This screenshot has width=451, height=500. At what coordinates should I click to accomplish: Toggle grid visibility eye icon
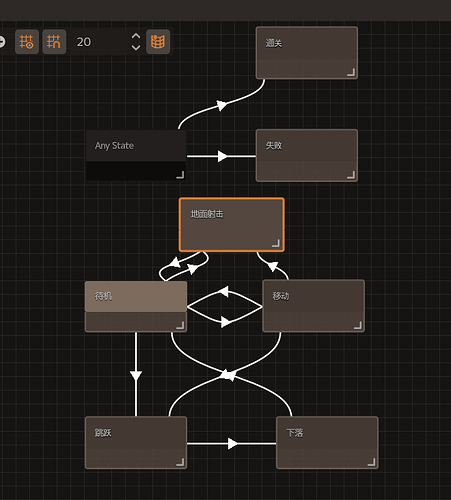click(27, 42)
